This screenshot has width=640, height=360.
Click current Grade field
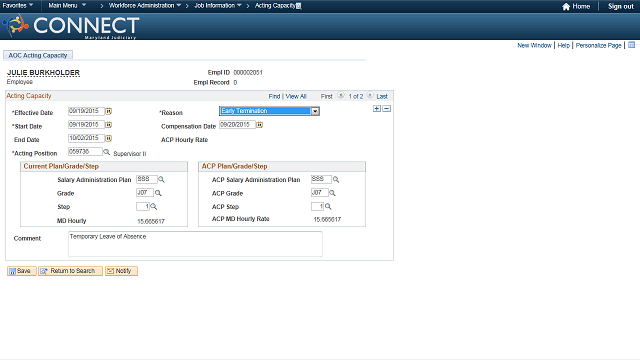(145, 193)
